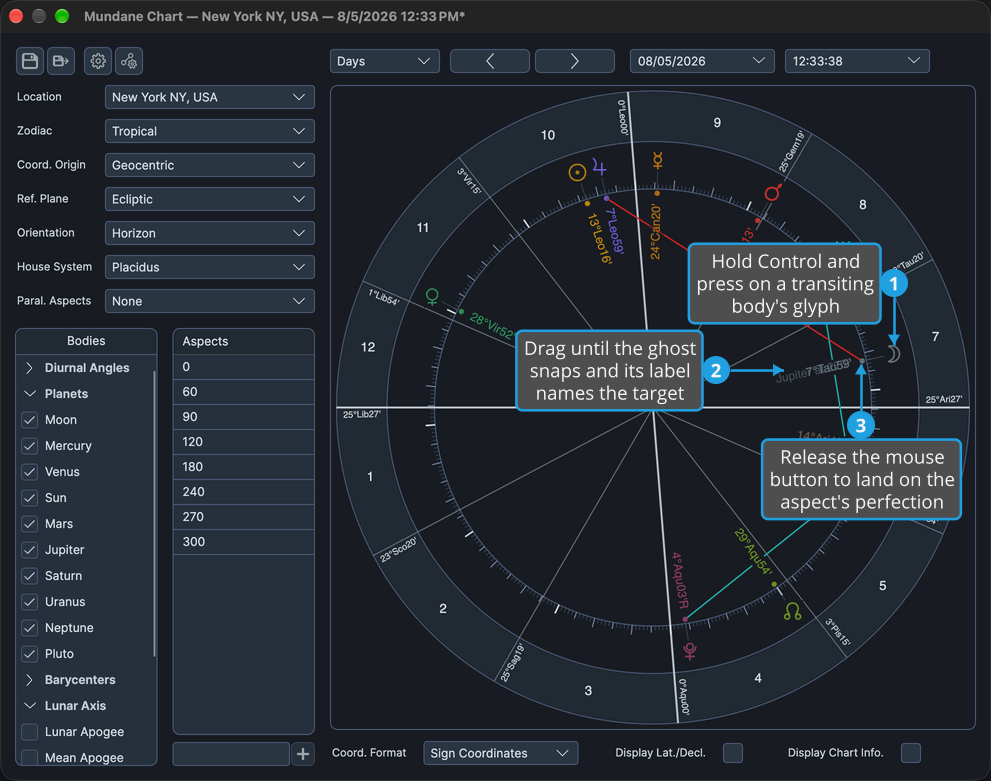Click the save chart floppy-disk icon

click(30, 61)
